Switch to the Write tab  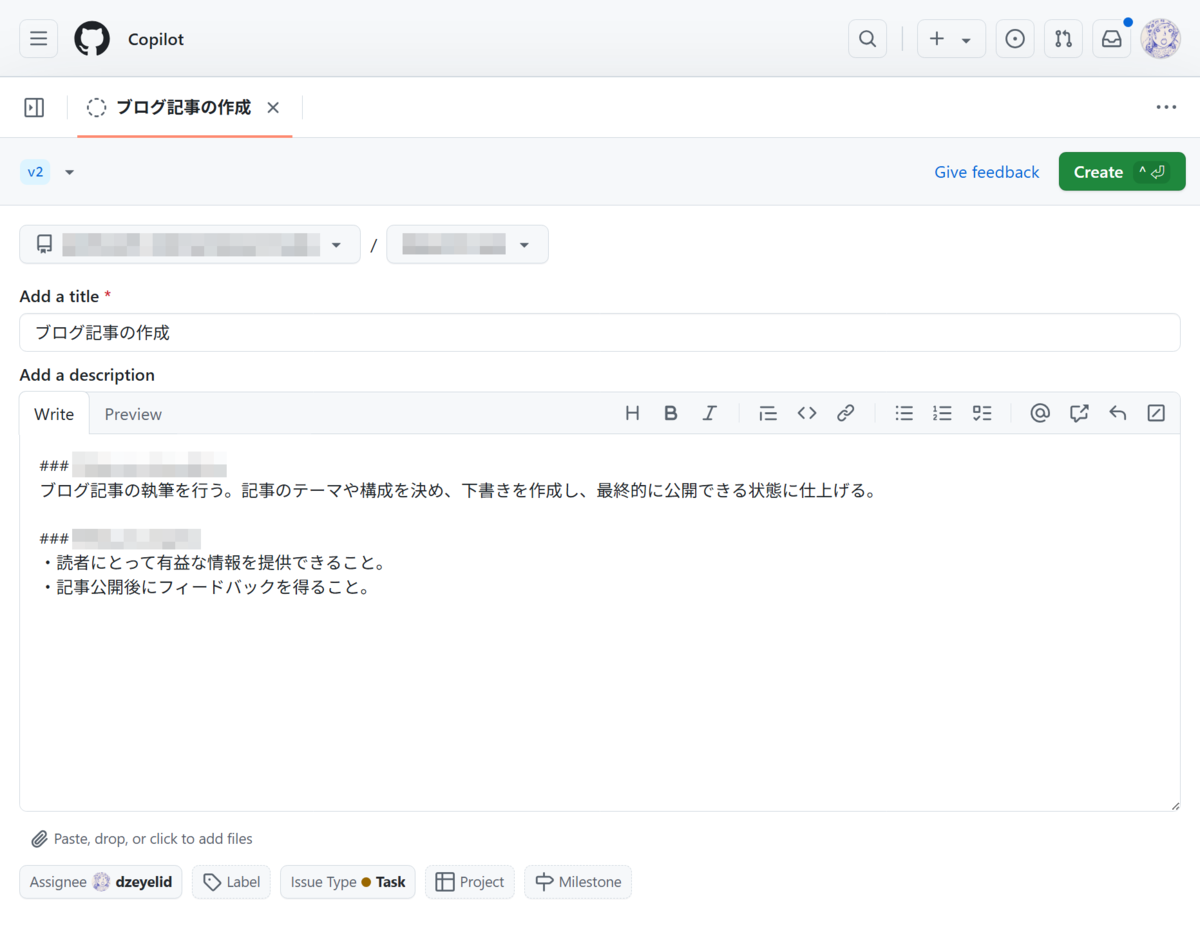point(54,414)
